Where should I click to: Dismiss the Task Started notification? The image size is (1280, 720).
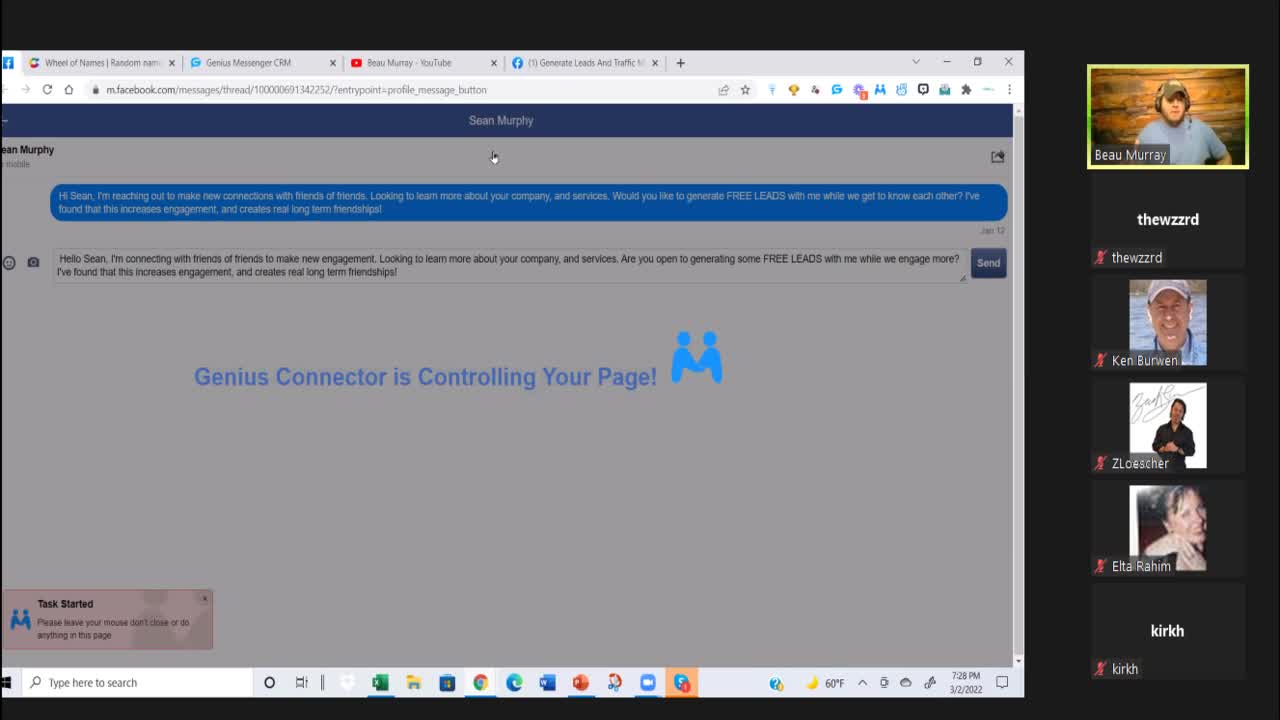pos(205,598)
